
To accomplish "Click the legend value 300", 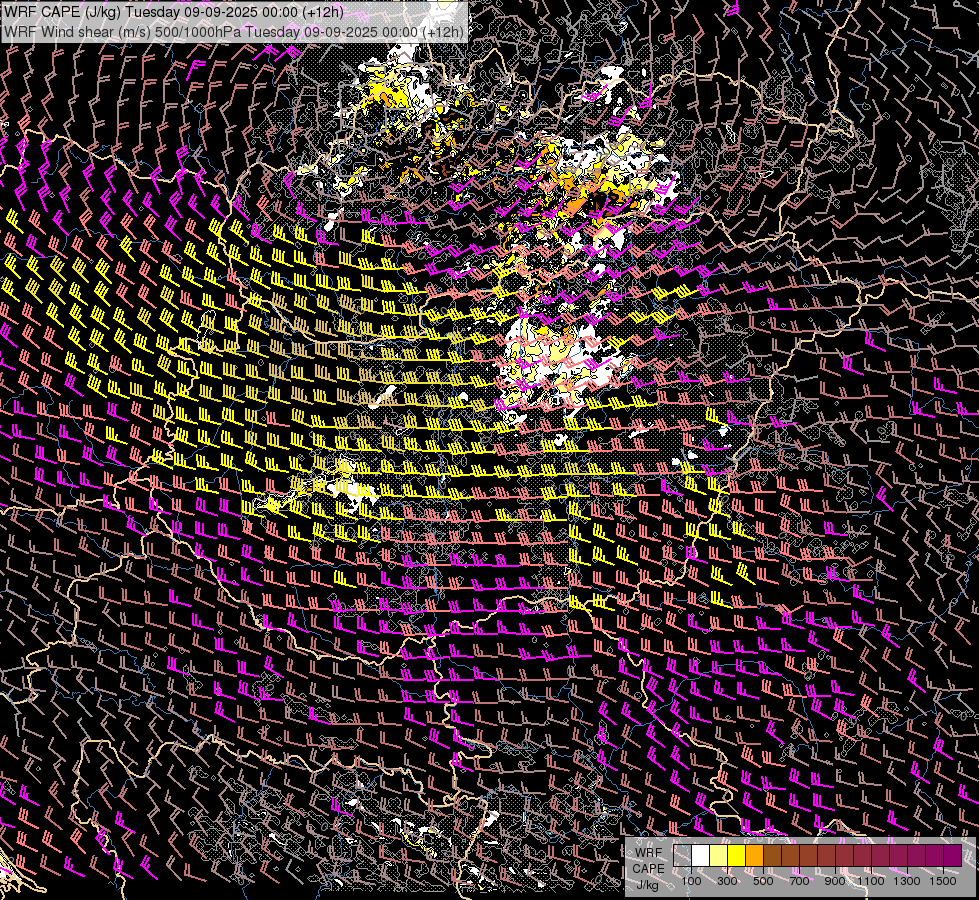I will tap(727, 881).
